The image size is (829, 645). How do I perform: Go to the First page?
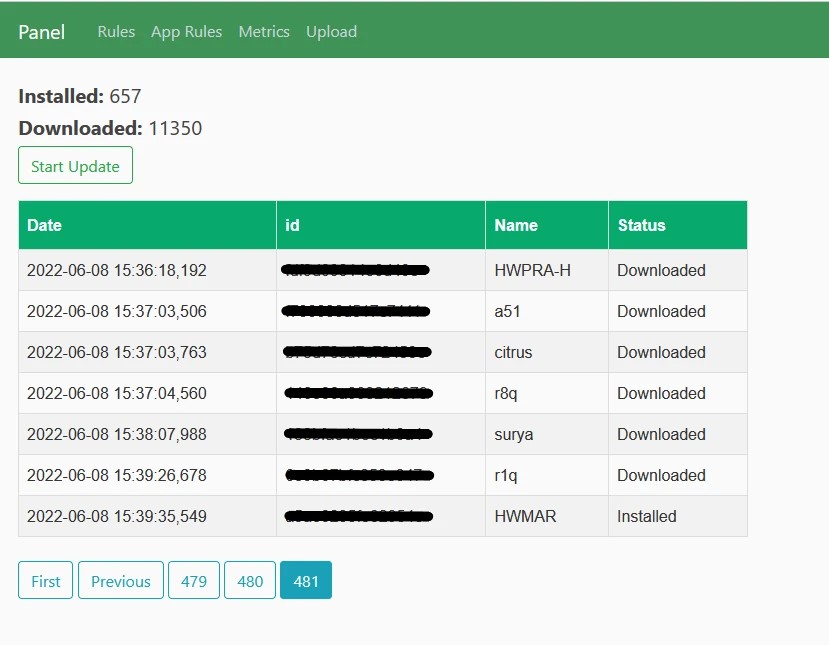[x=45, y=581]
